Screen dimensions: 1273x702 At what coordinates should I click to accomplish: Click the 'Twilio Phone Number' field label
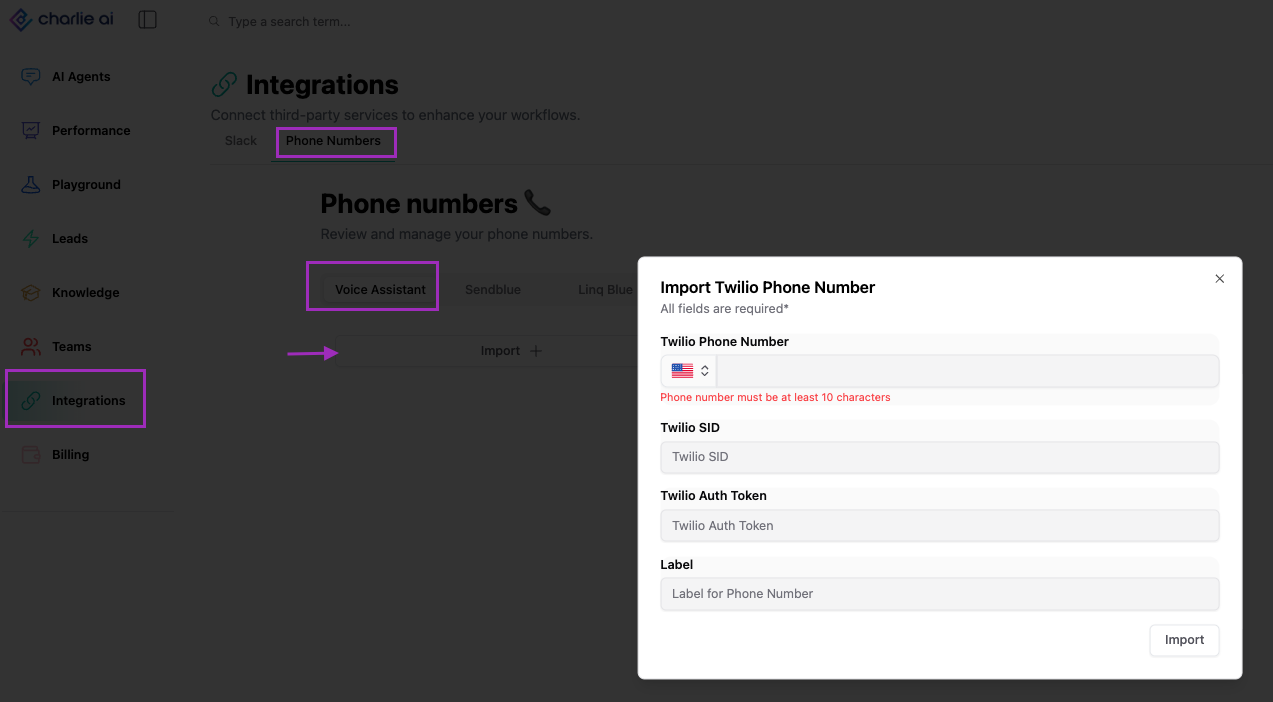point(725,342)
